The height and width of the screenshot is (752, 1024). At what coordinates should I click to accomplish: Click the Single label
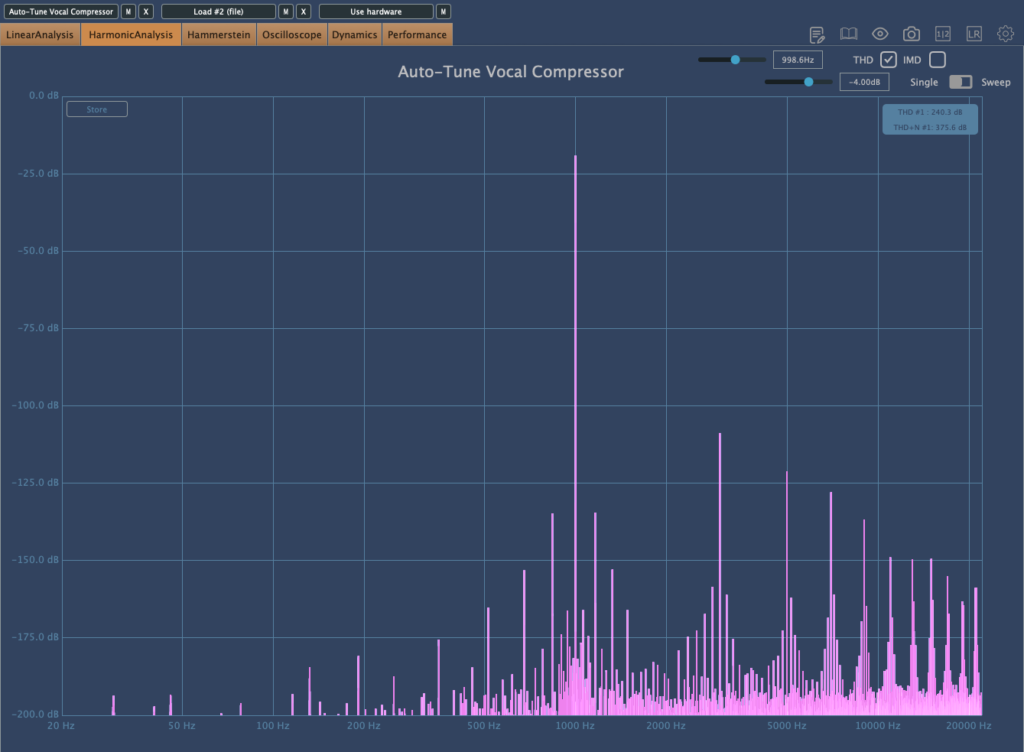click(x=923, y=82)
